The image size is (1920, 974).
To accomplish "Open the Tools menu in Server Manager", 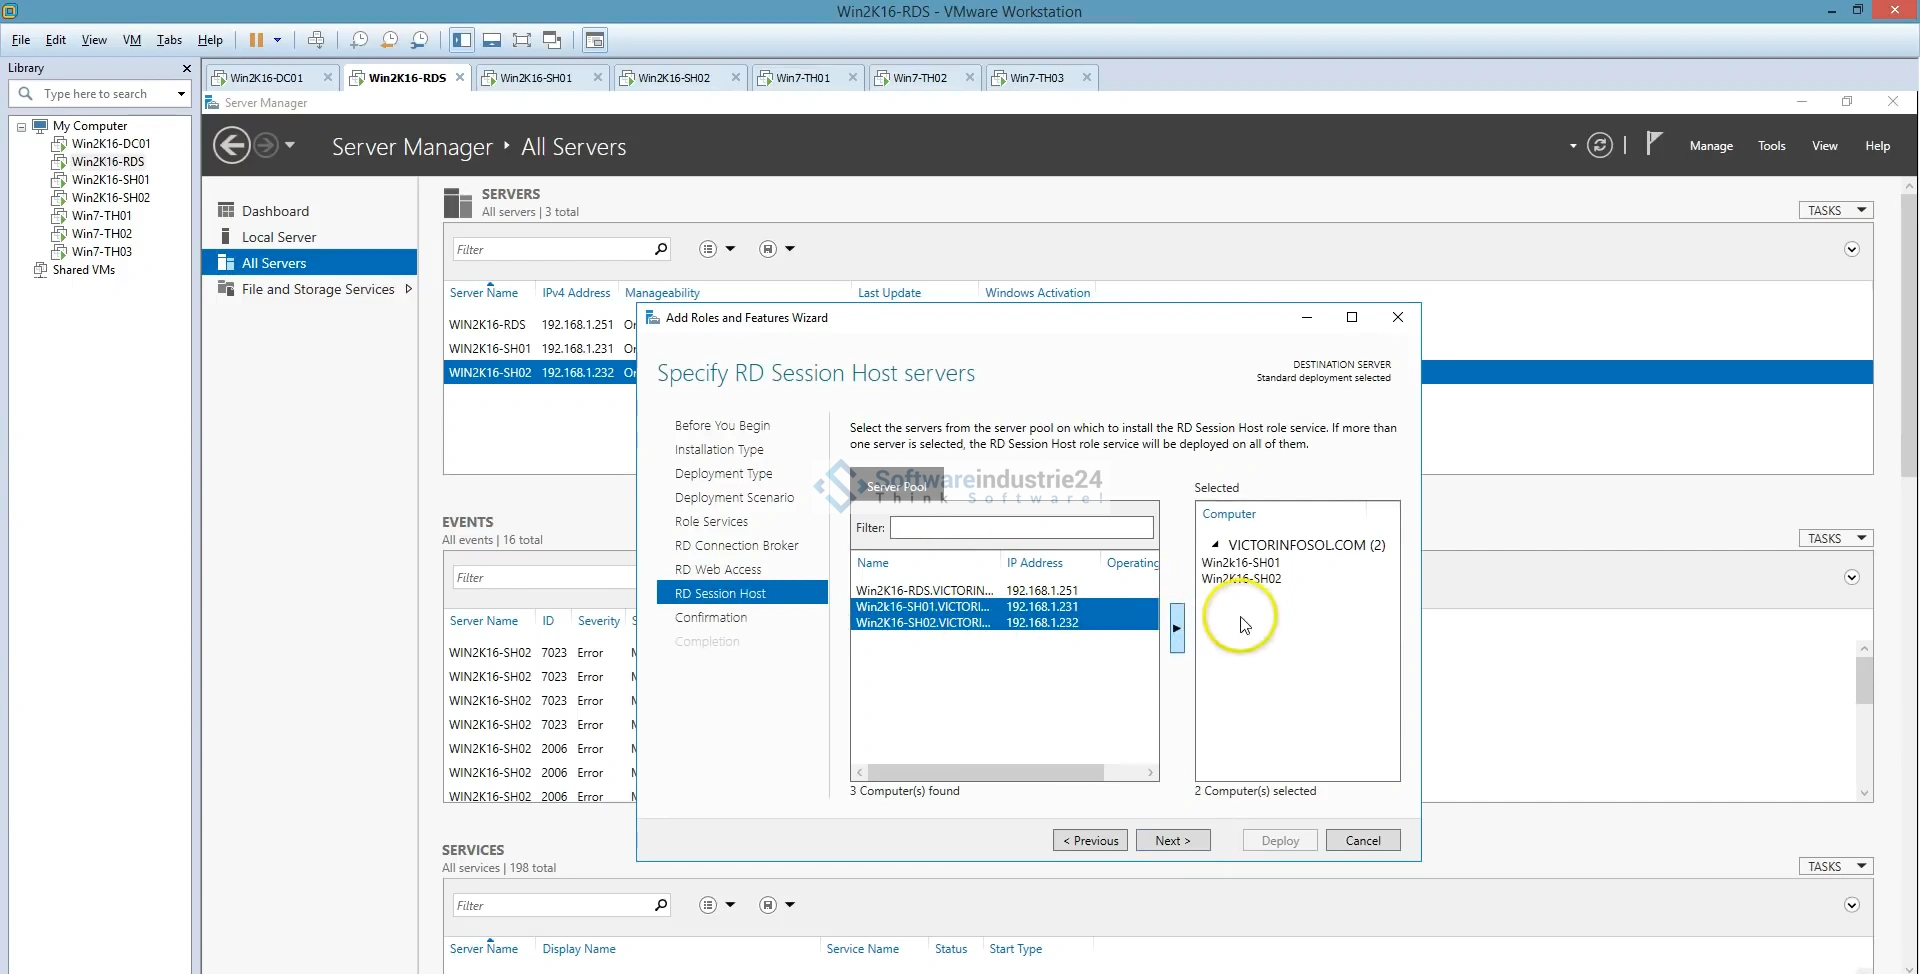I will pos(1771,146).
